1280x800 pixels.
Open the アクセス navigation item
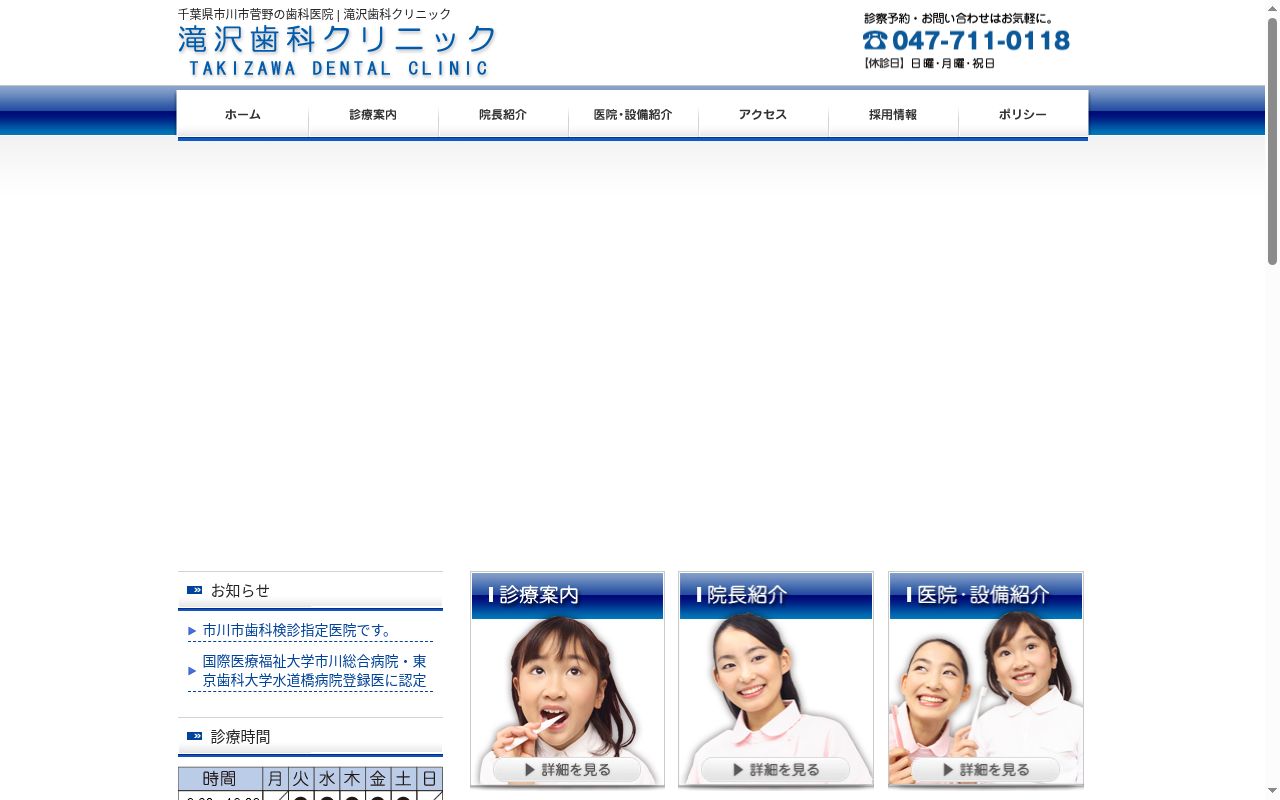point(763,114)
